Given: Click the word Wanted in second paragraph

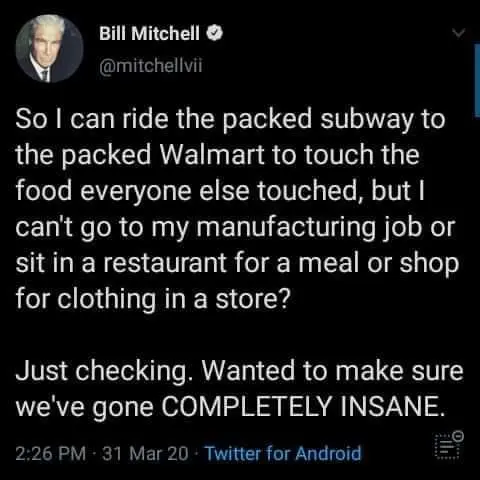Looking at the screenshot, I should pos(248,371).
